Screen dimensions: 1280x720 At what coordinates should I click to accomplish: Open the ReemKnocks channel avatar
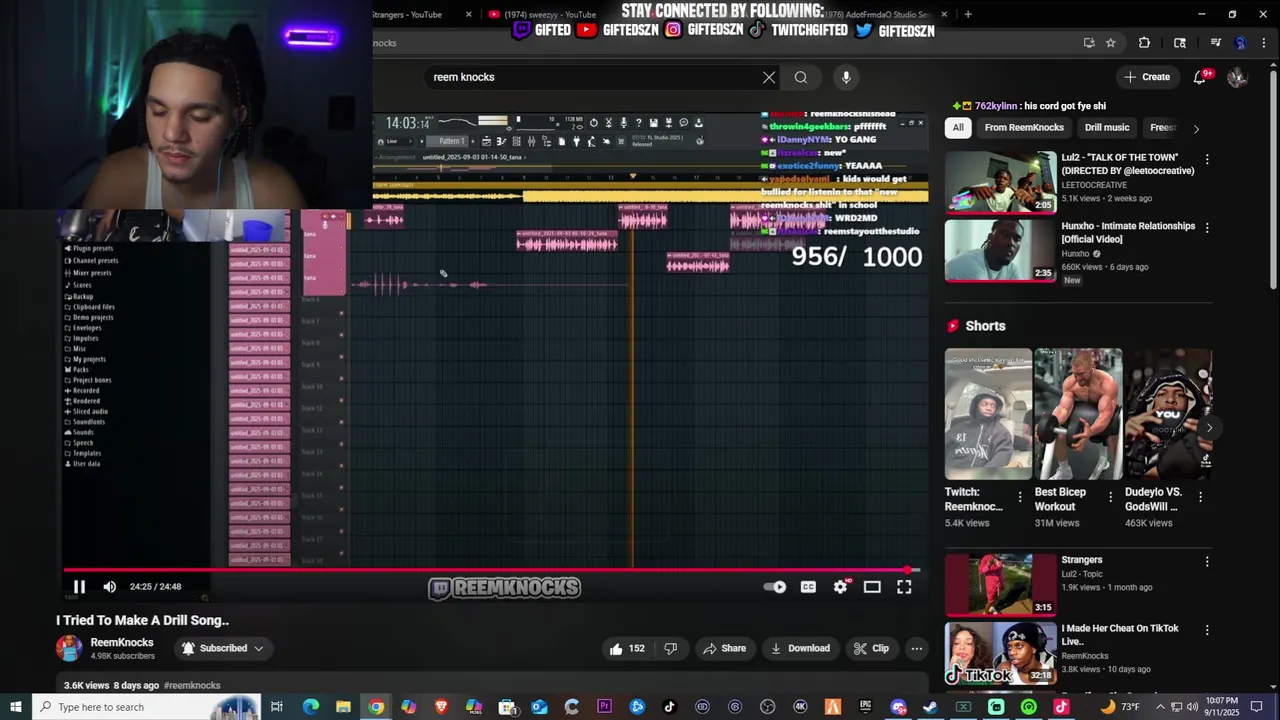point(69,648)
